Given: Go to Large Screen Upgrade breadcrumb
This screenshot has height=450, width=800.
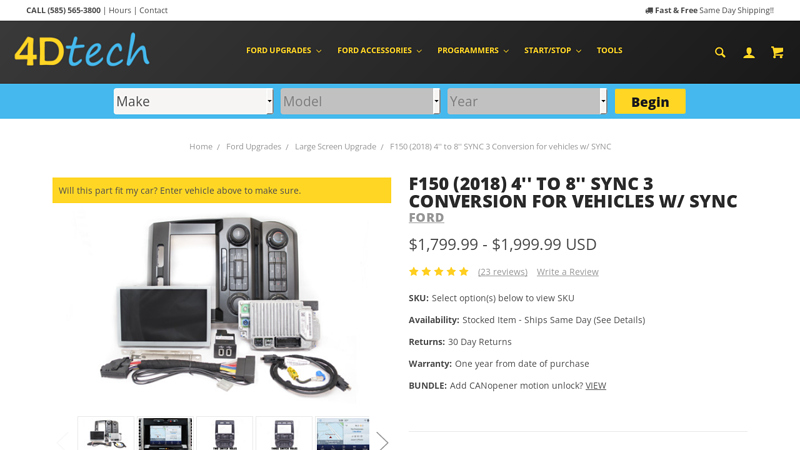Looking at the screenshot, I should (x=335, y=146).
